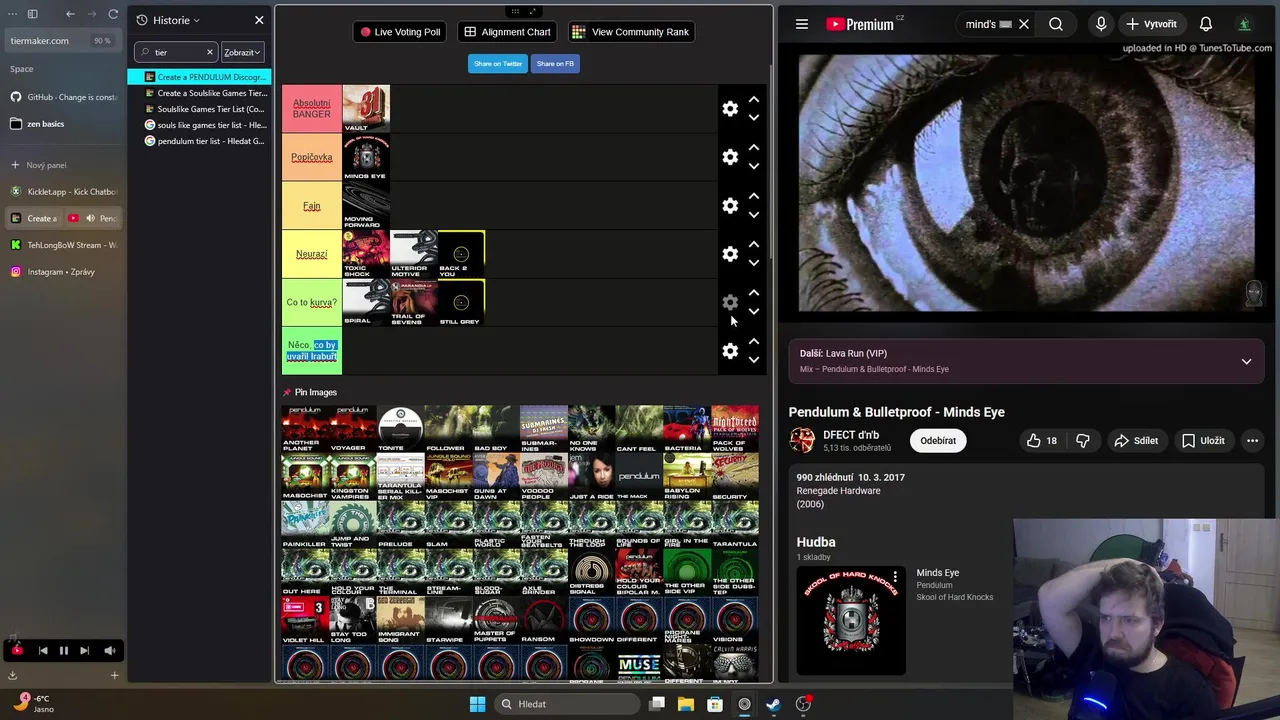Screen dimensions: 1280x720
Task: Click Live Voting Poll button
Action: pos(400,32)
